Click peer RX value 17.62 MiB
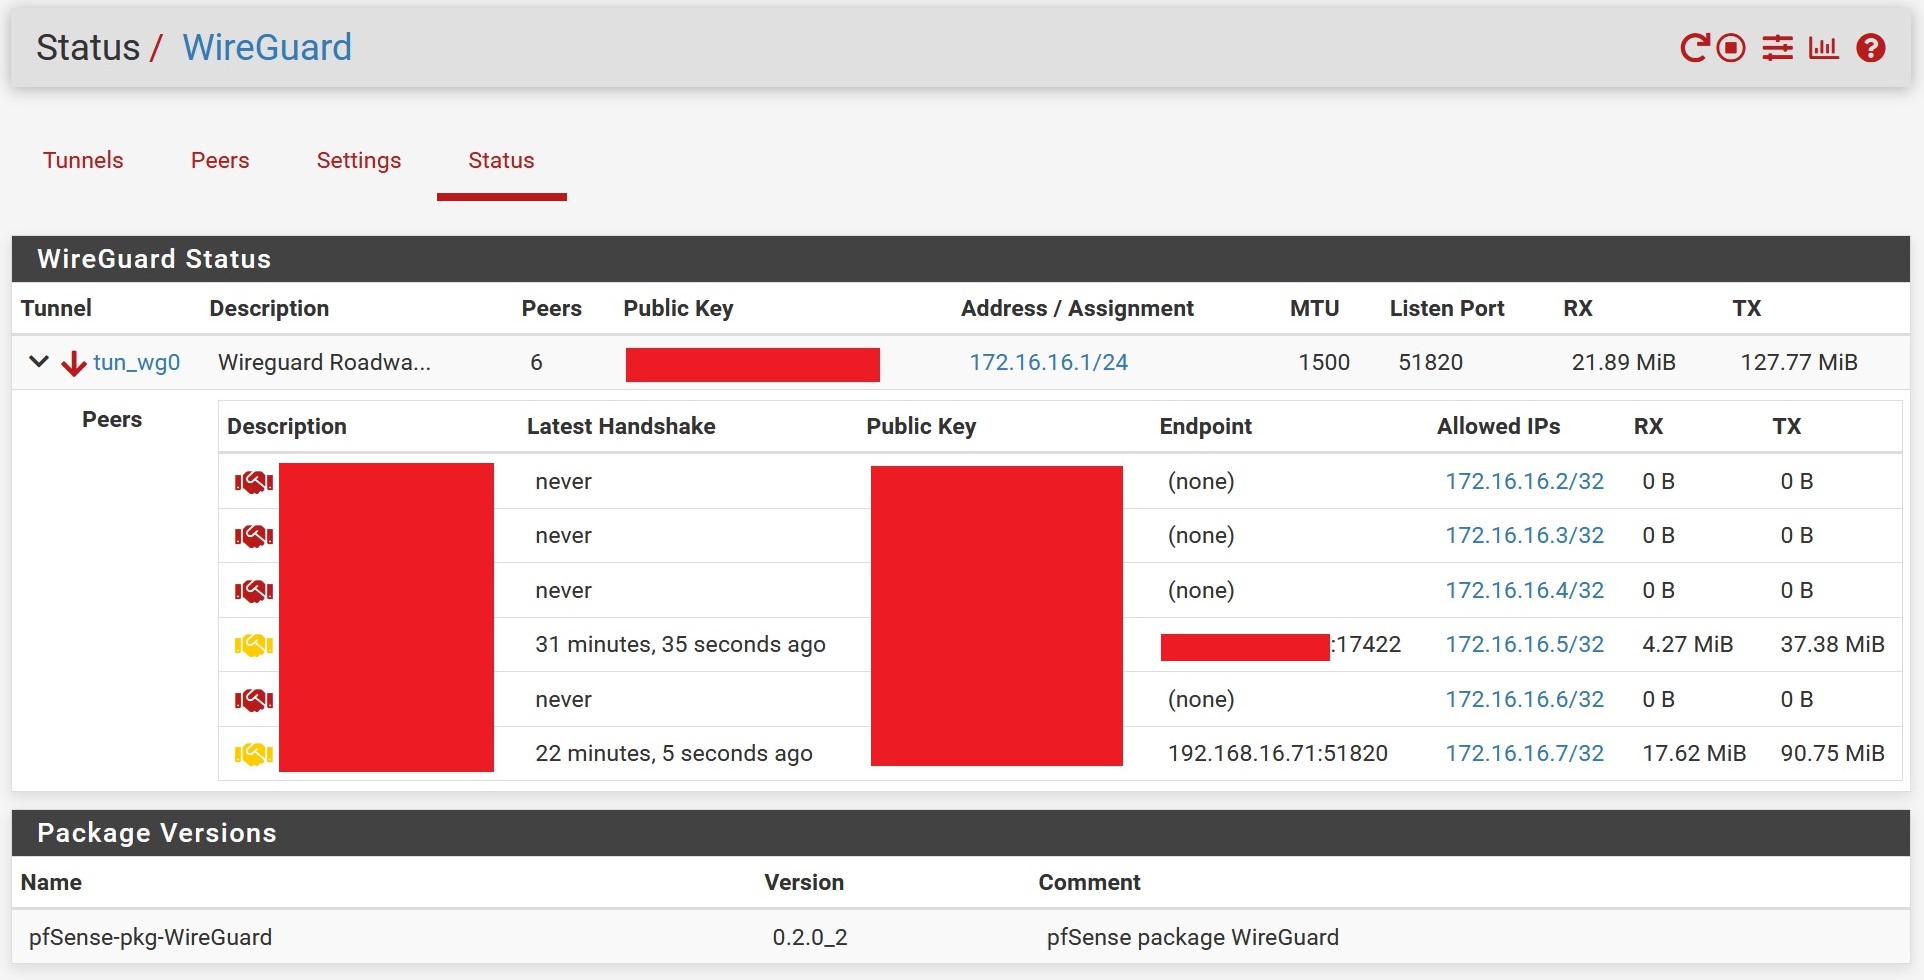Image resolution: width=1924 pixels, height=980 pixels. [x=1694, y=753]
